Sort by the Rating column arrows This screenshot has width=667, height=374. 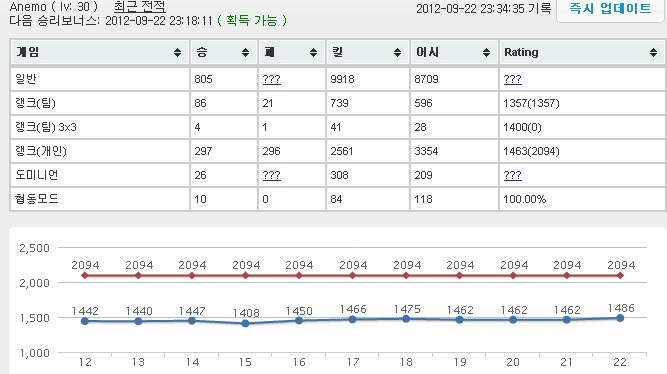point(653,52)
